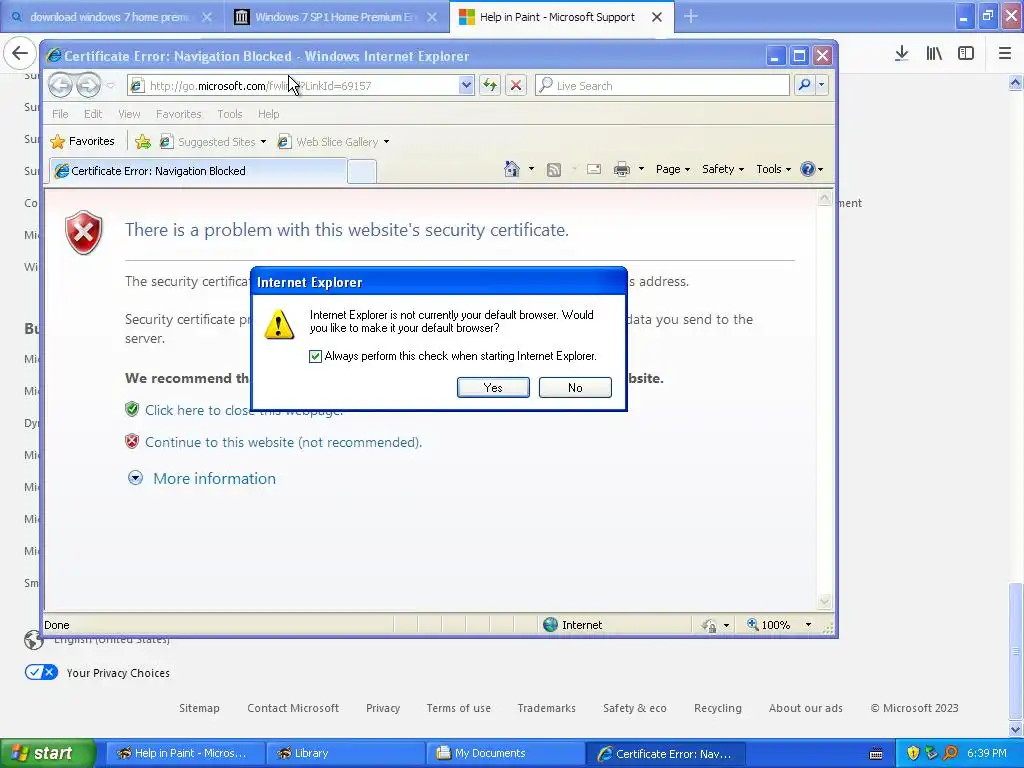
Task: Switch to Windows 7 SP1 Home Premium tab
Action: pyautogui.click(x=336, y=17)
